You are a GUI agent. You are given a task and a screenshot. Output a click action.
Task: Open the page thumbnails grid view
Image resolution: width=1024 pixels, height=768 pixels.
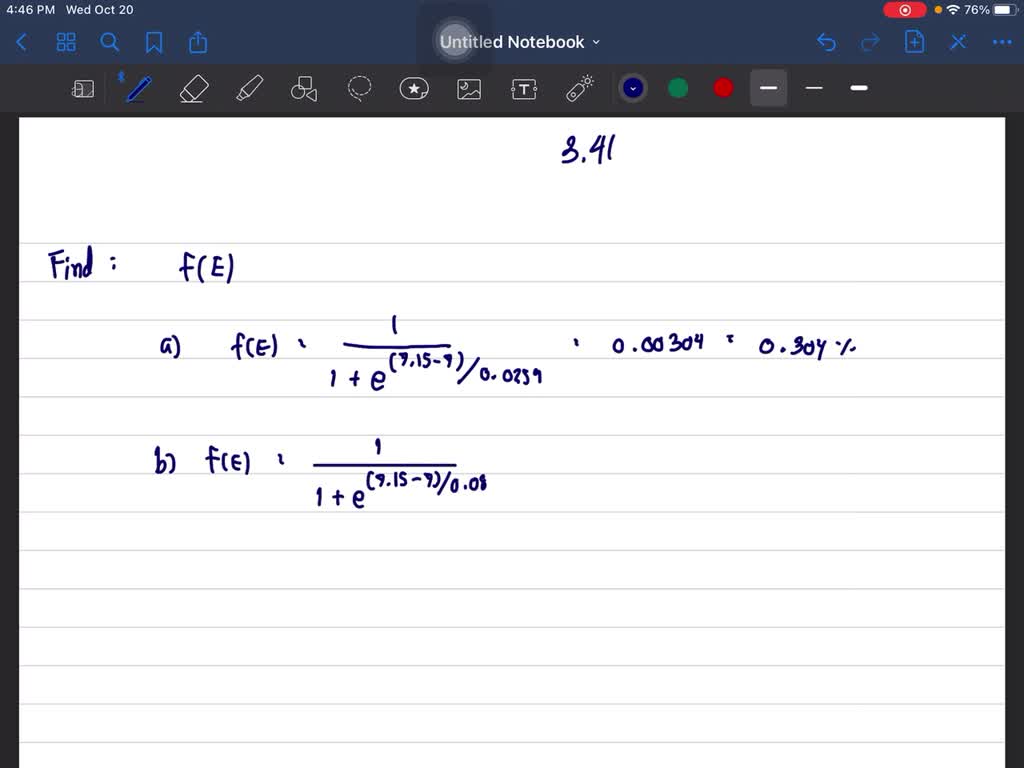(66, 42)
